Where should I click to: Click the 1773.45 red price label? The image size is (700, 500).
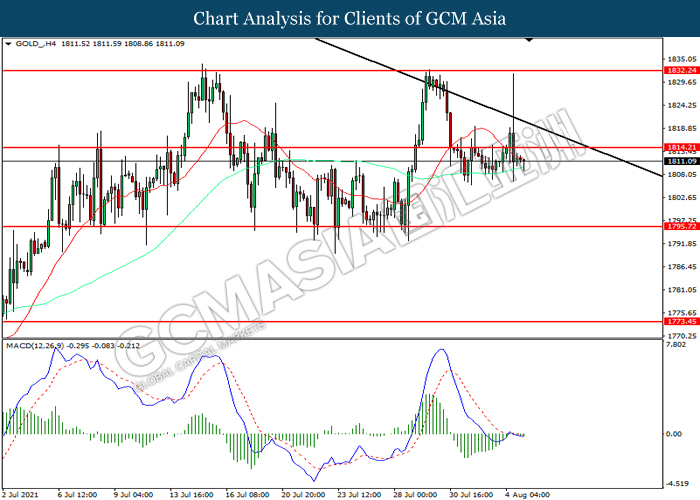click(682, 321)
